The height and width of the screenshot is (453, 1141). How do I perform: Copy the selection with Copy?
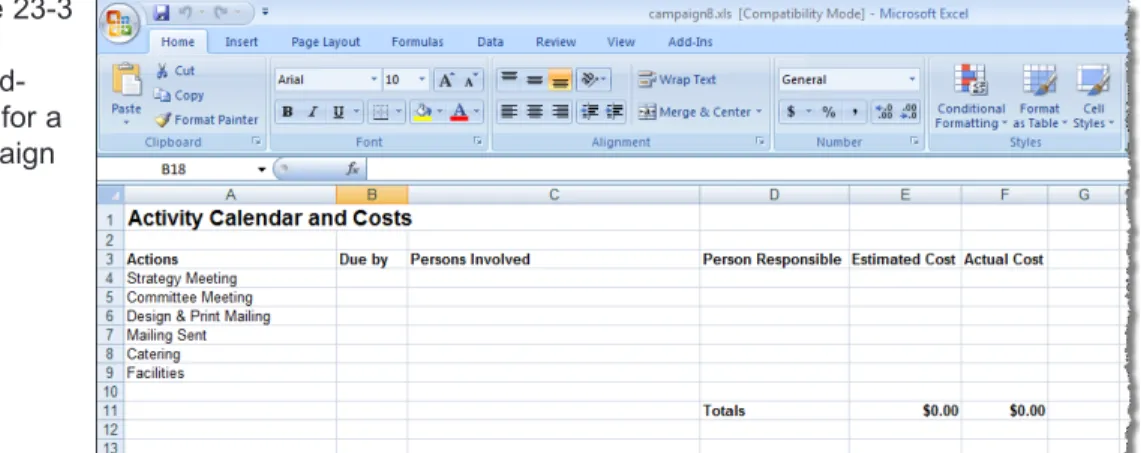pos(179,95)
